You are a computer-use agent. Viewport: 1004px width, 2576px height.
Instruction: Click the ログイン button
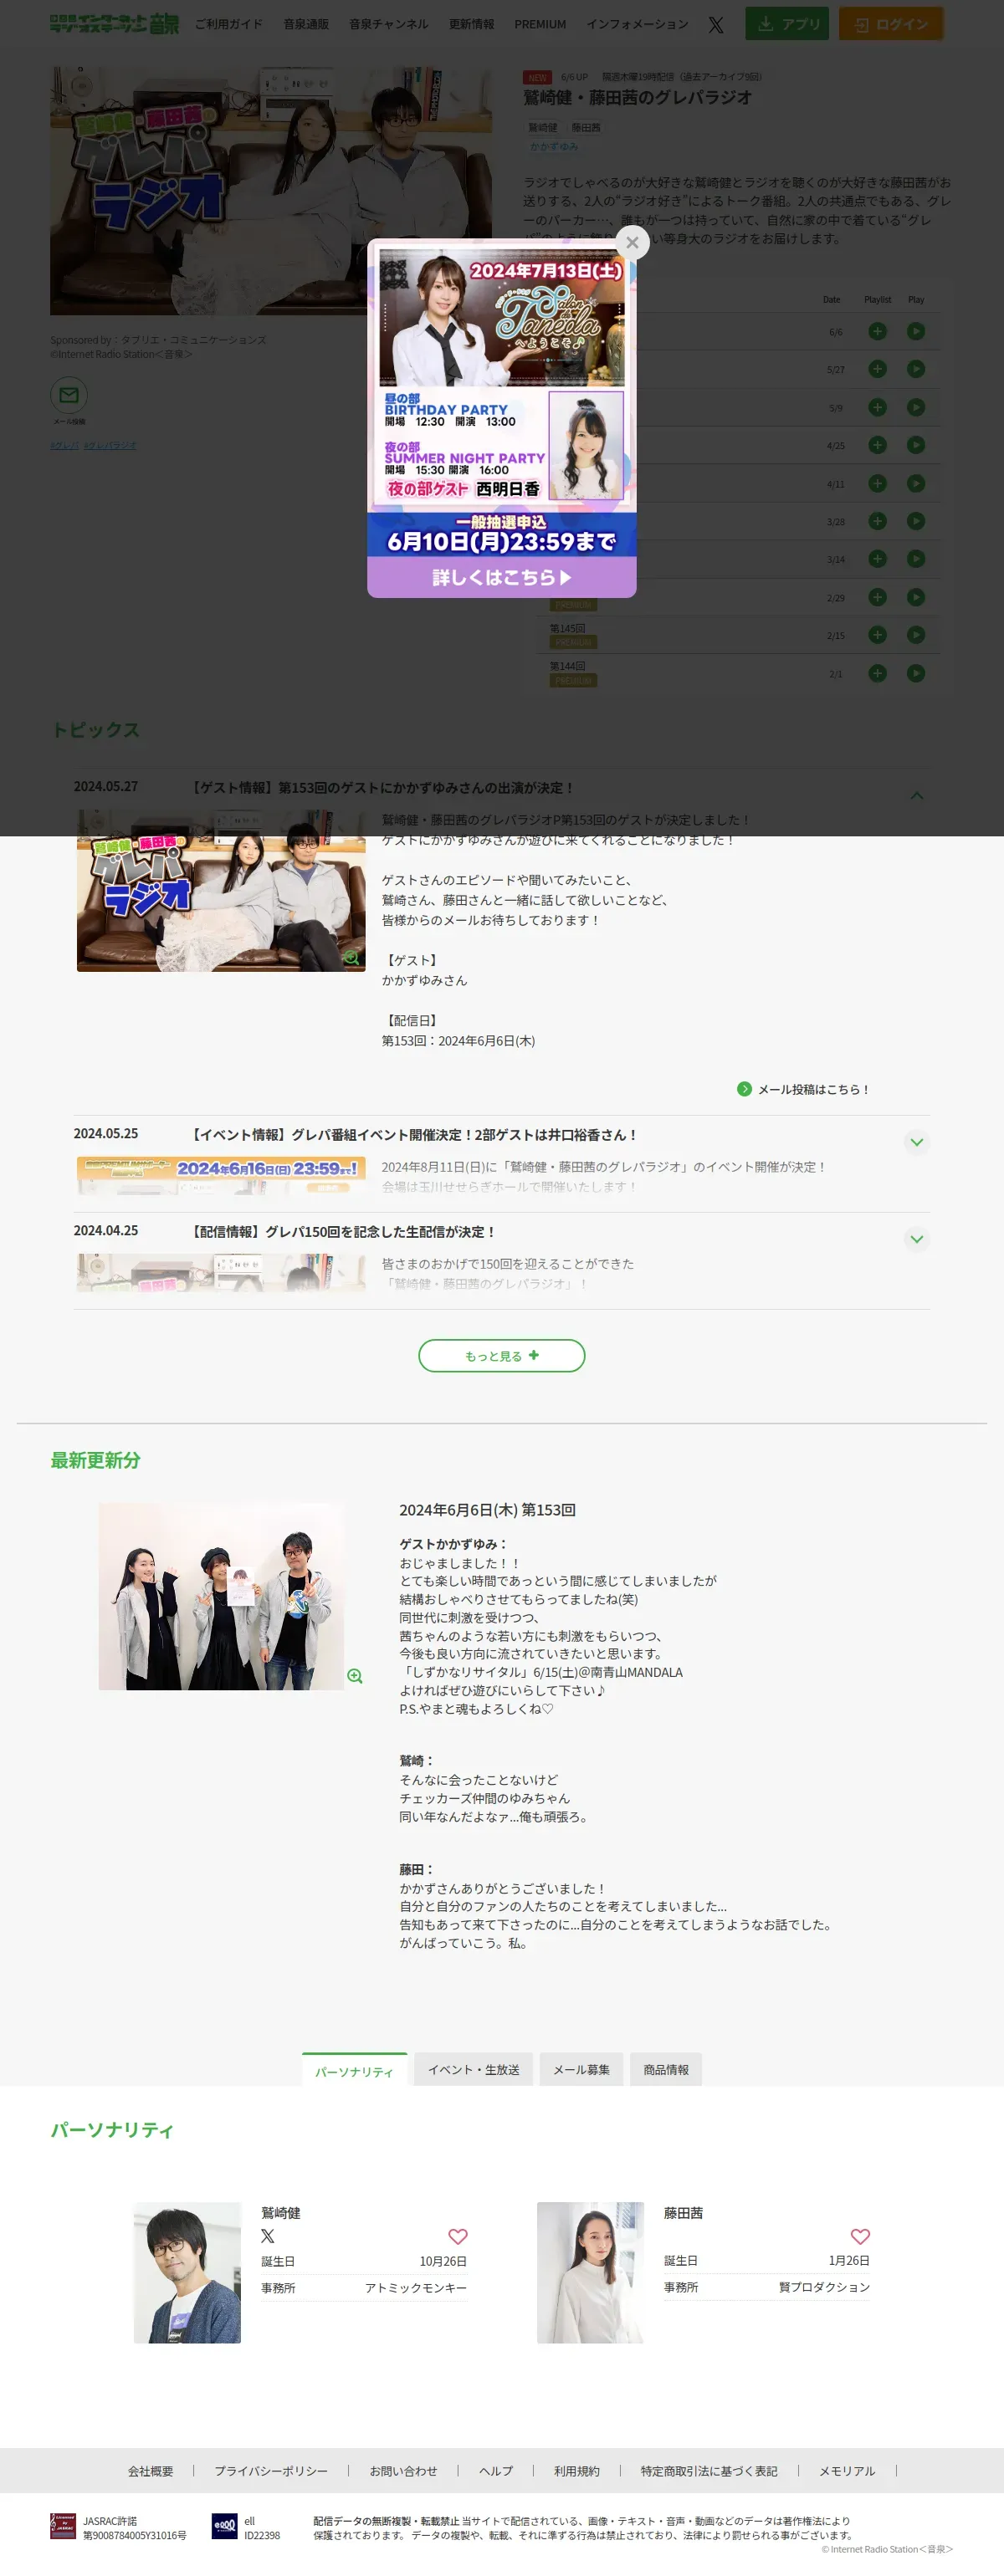point(890,24)
